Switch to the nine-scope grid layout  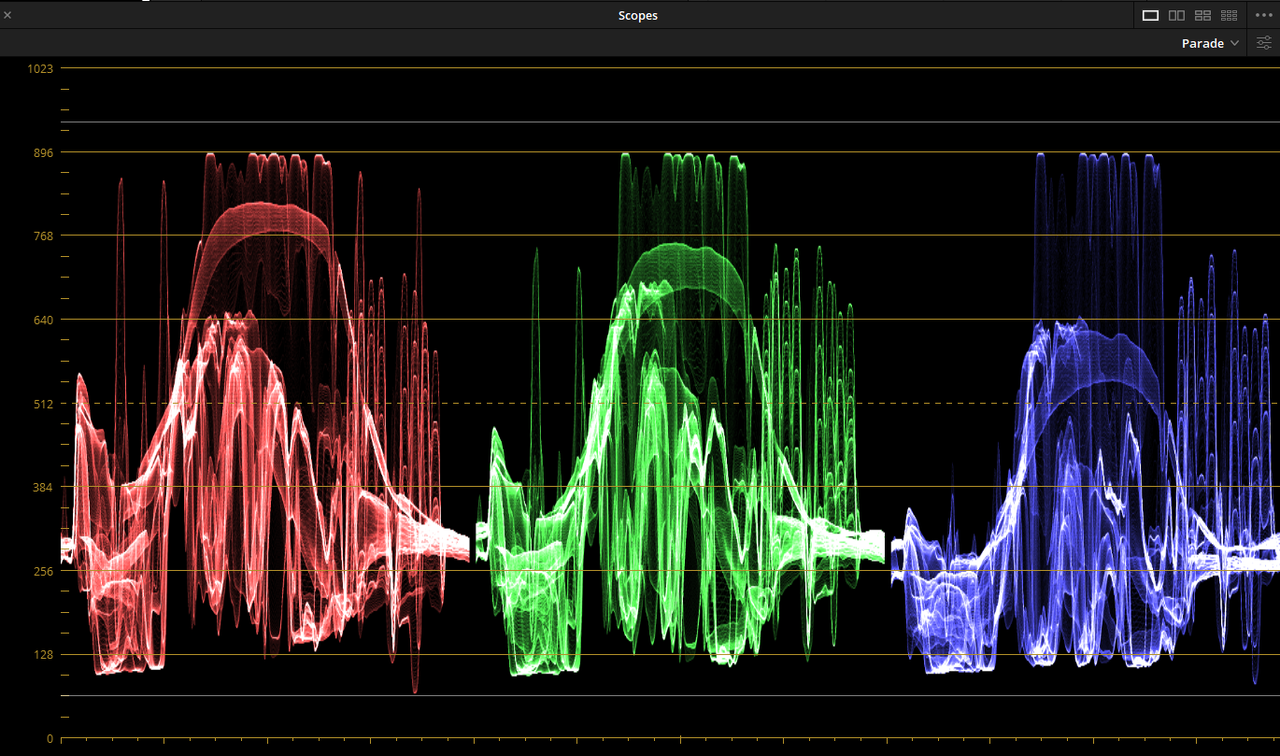[x=1229, y=15]
